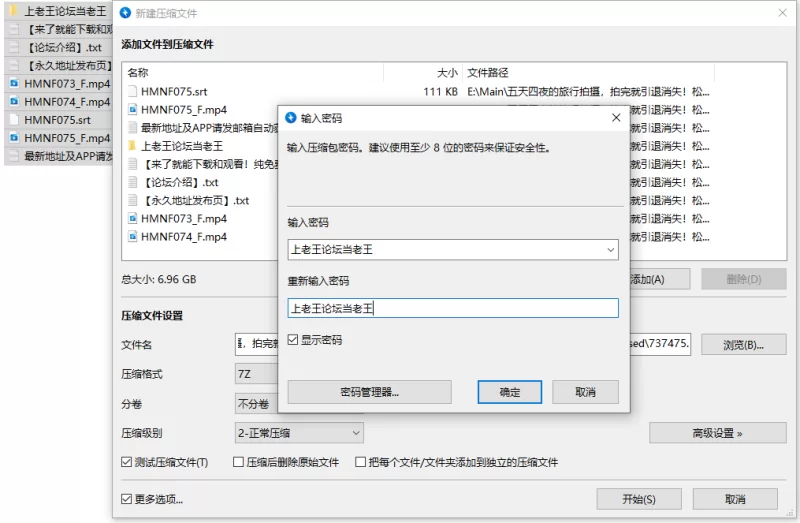Click the Bandizip logo in the 新建压缩文件 window title
Screen dimensions: 800x523
[126, 13]
